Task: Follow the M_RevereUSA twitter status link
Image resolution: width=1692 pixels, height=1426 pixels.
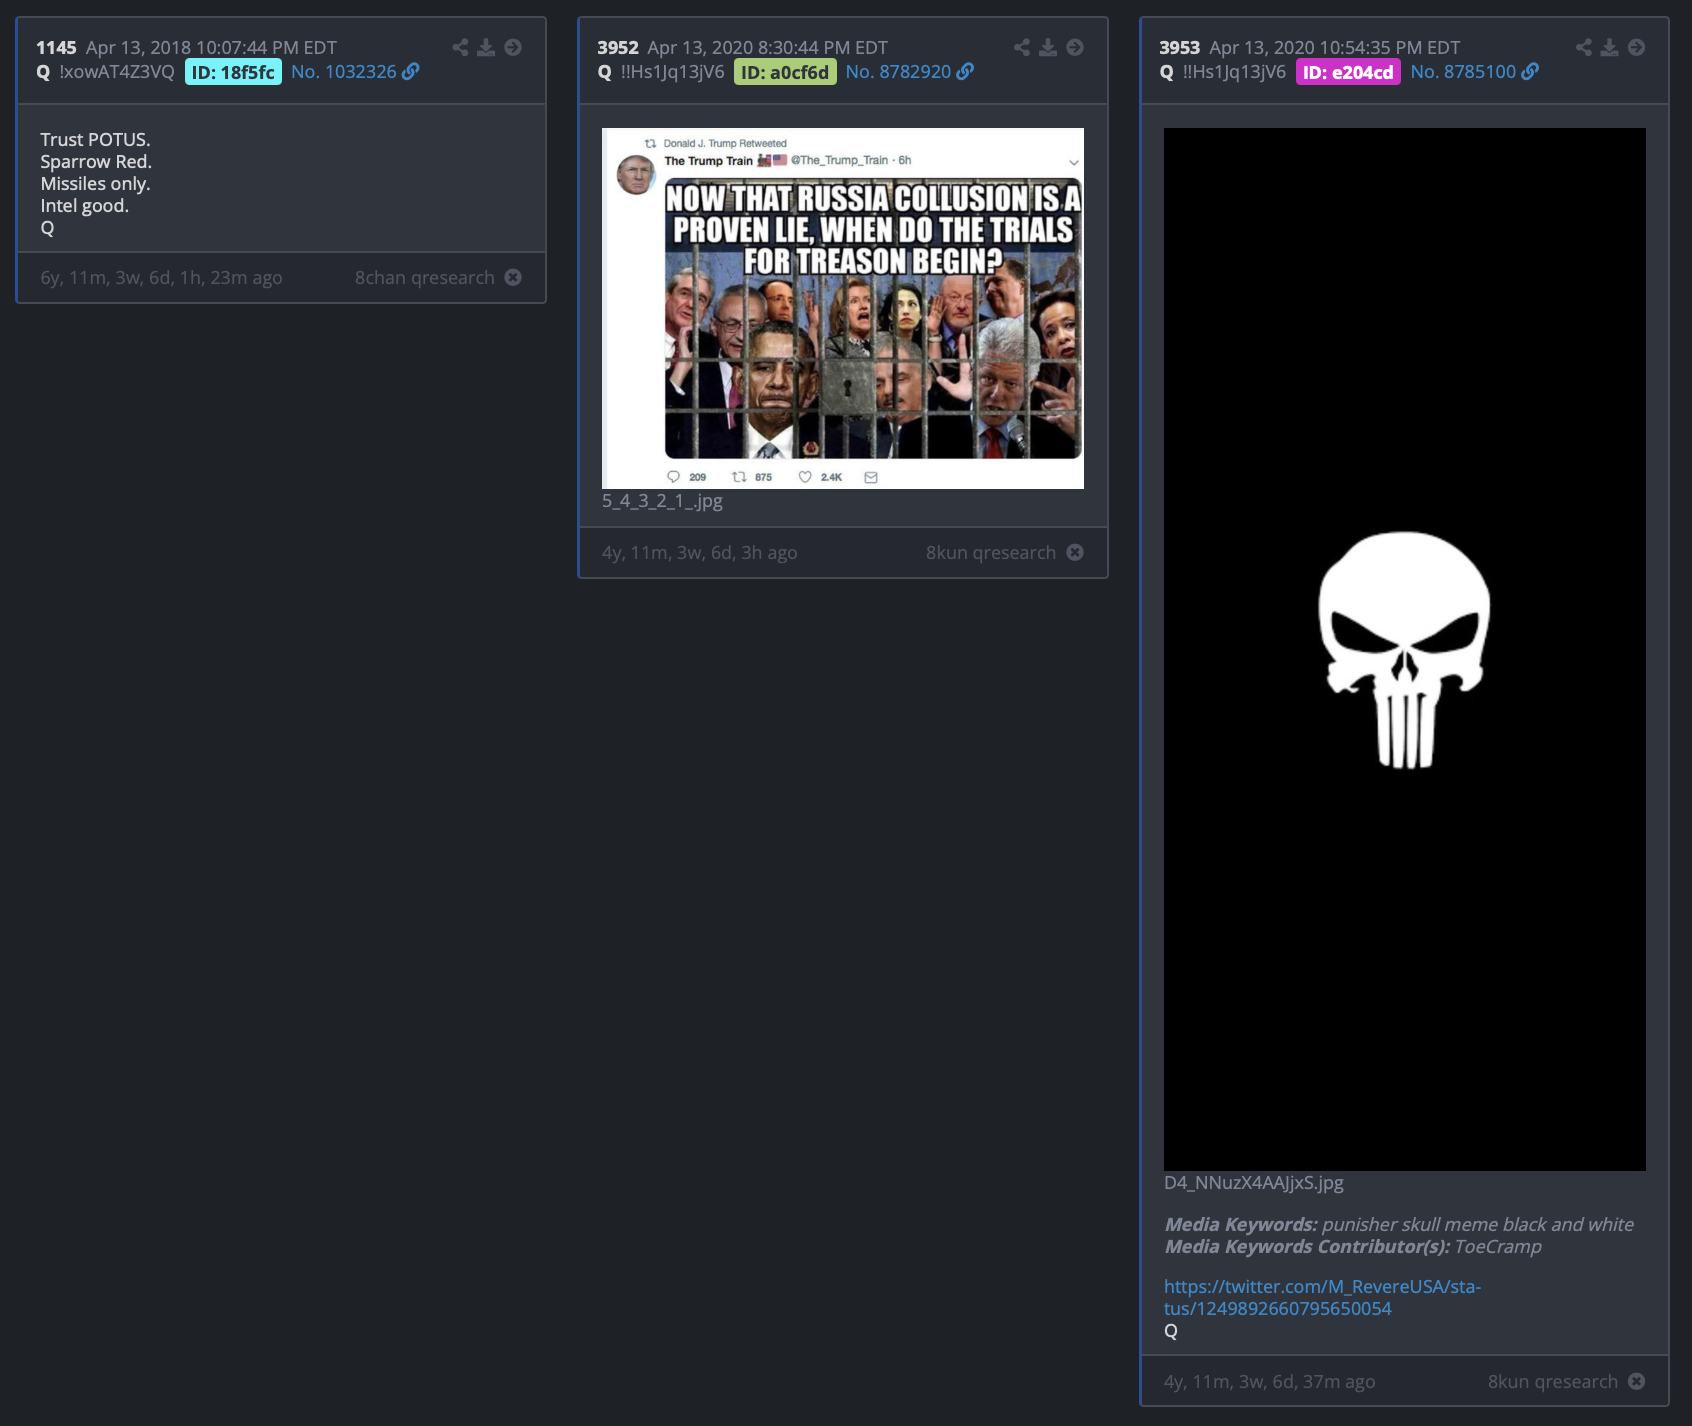Action: coord(1322,1297)
